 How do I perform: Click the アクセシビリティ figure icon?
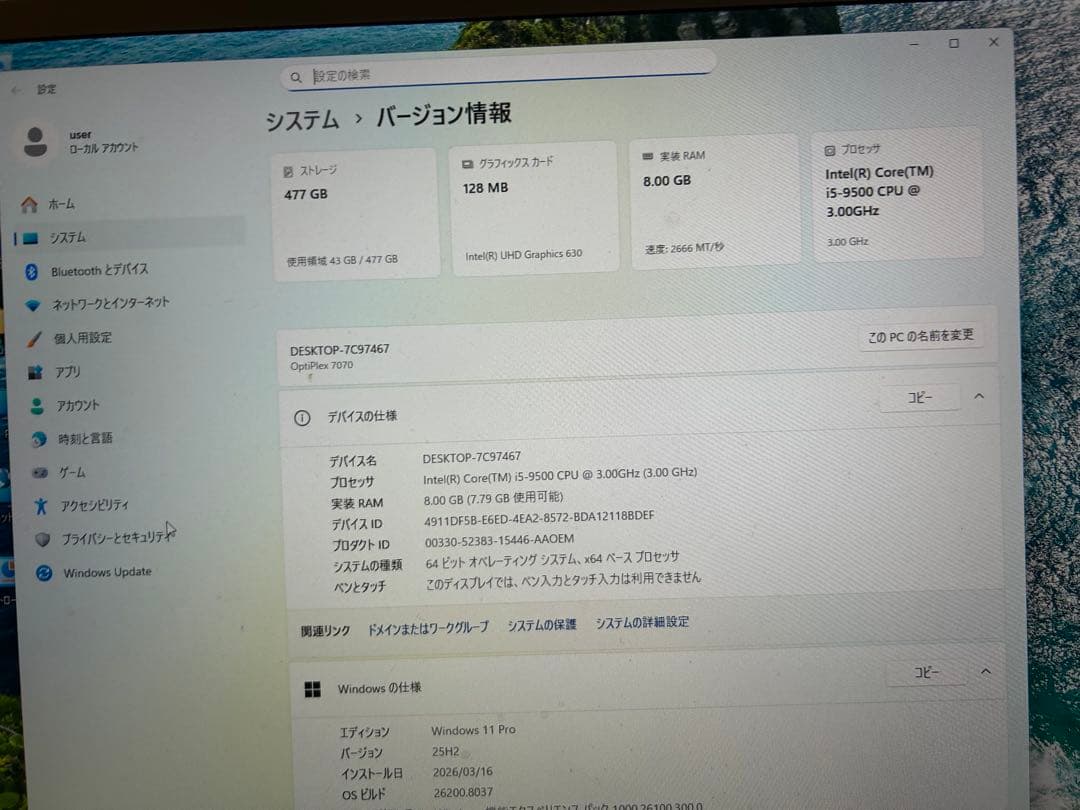[x=41, y=506]
